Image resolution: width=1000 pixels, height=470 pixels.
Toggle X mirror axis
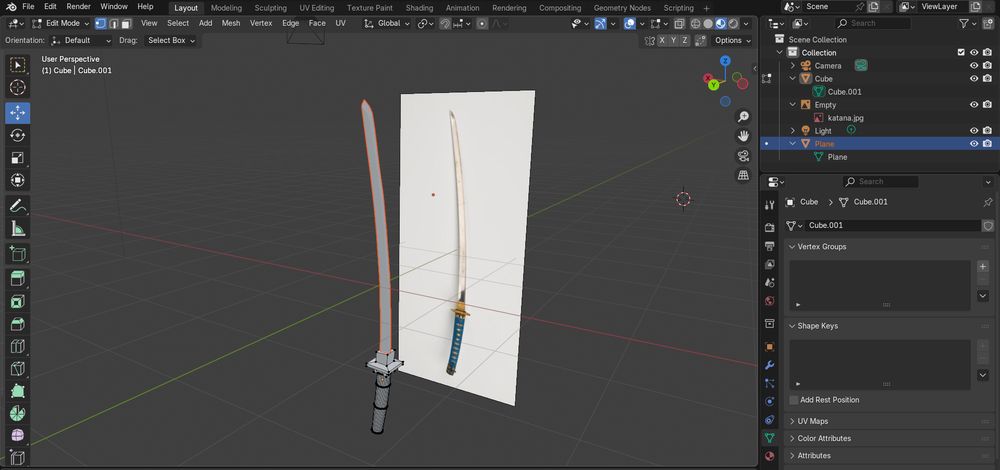click(663, 40)
